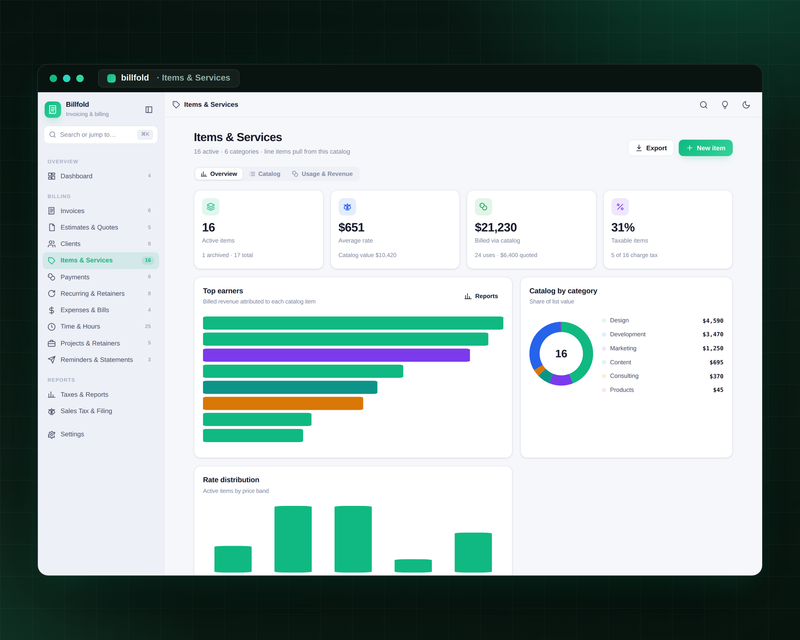
Task: Click the purple bar in Top earners
Action: (336, 355)
